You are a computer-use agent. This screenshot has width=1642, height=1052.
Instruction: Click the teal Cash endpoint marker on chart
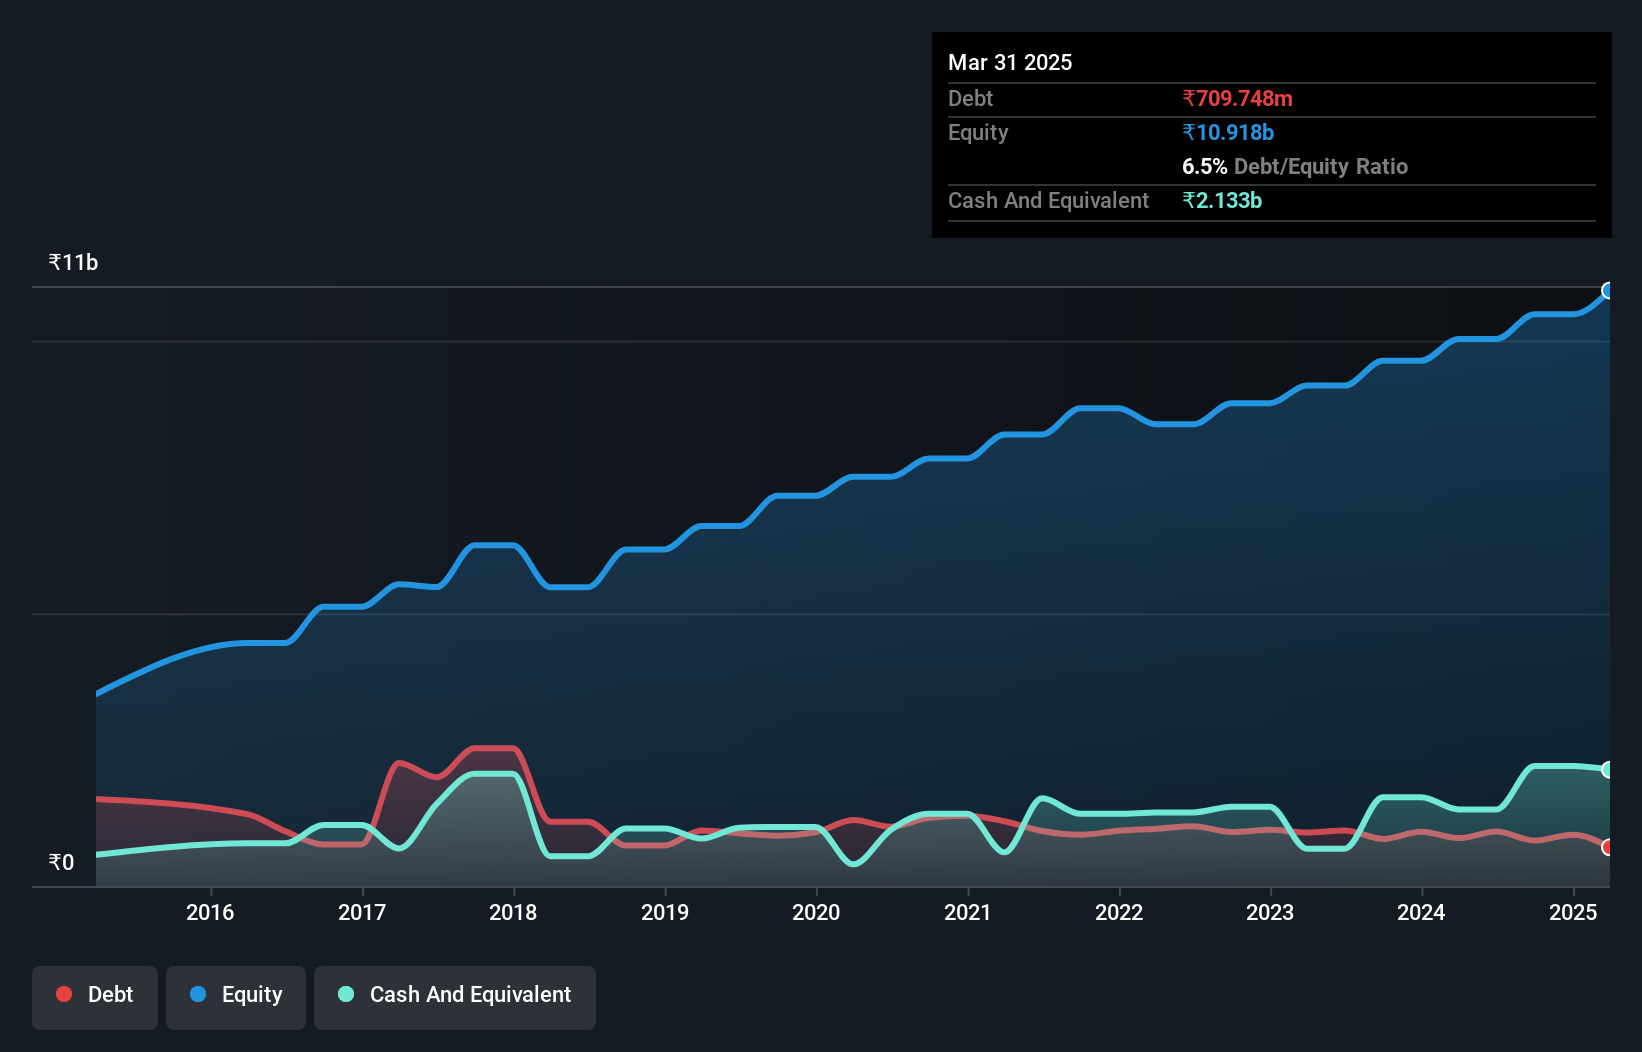click(x=1610, y=768)
